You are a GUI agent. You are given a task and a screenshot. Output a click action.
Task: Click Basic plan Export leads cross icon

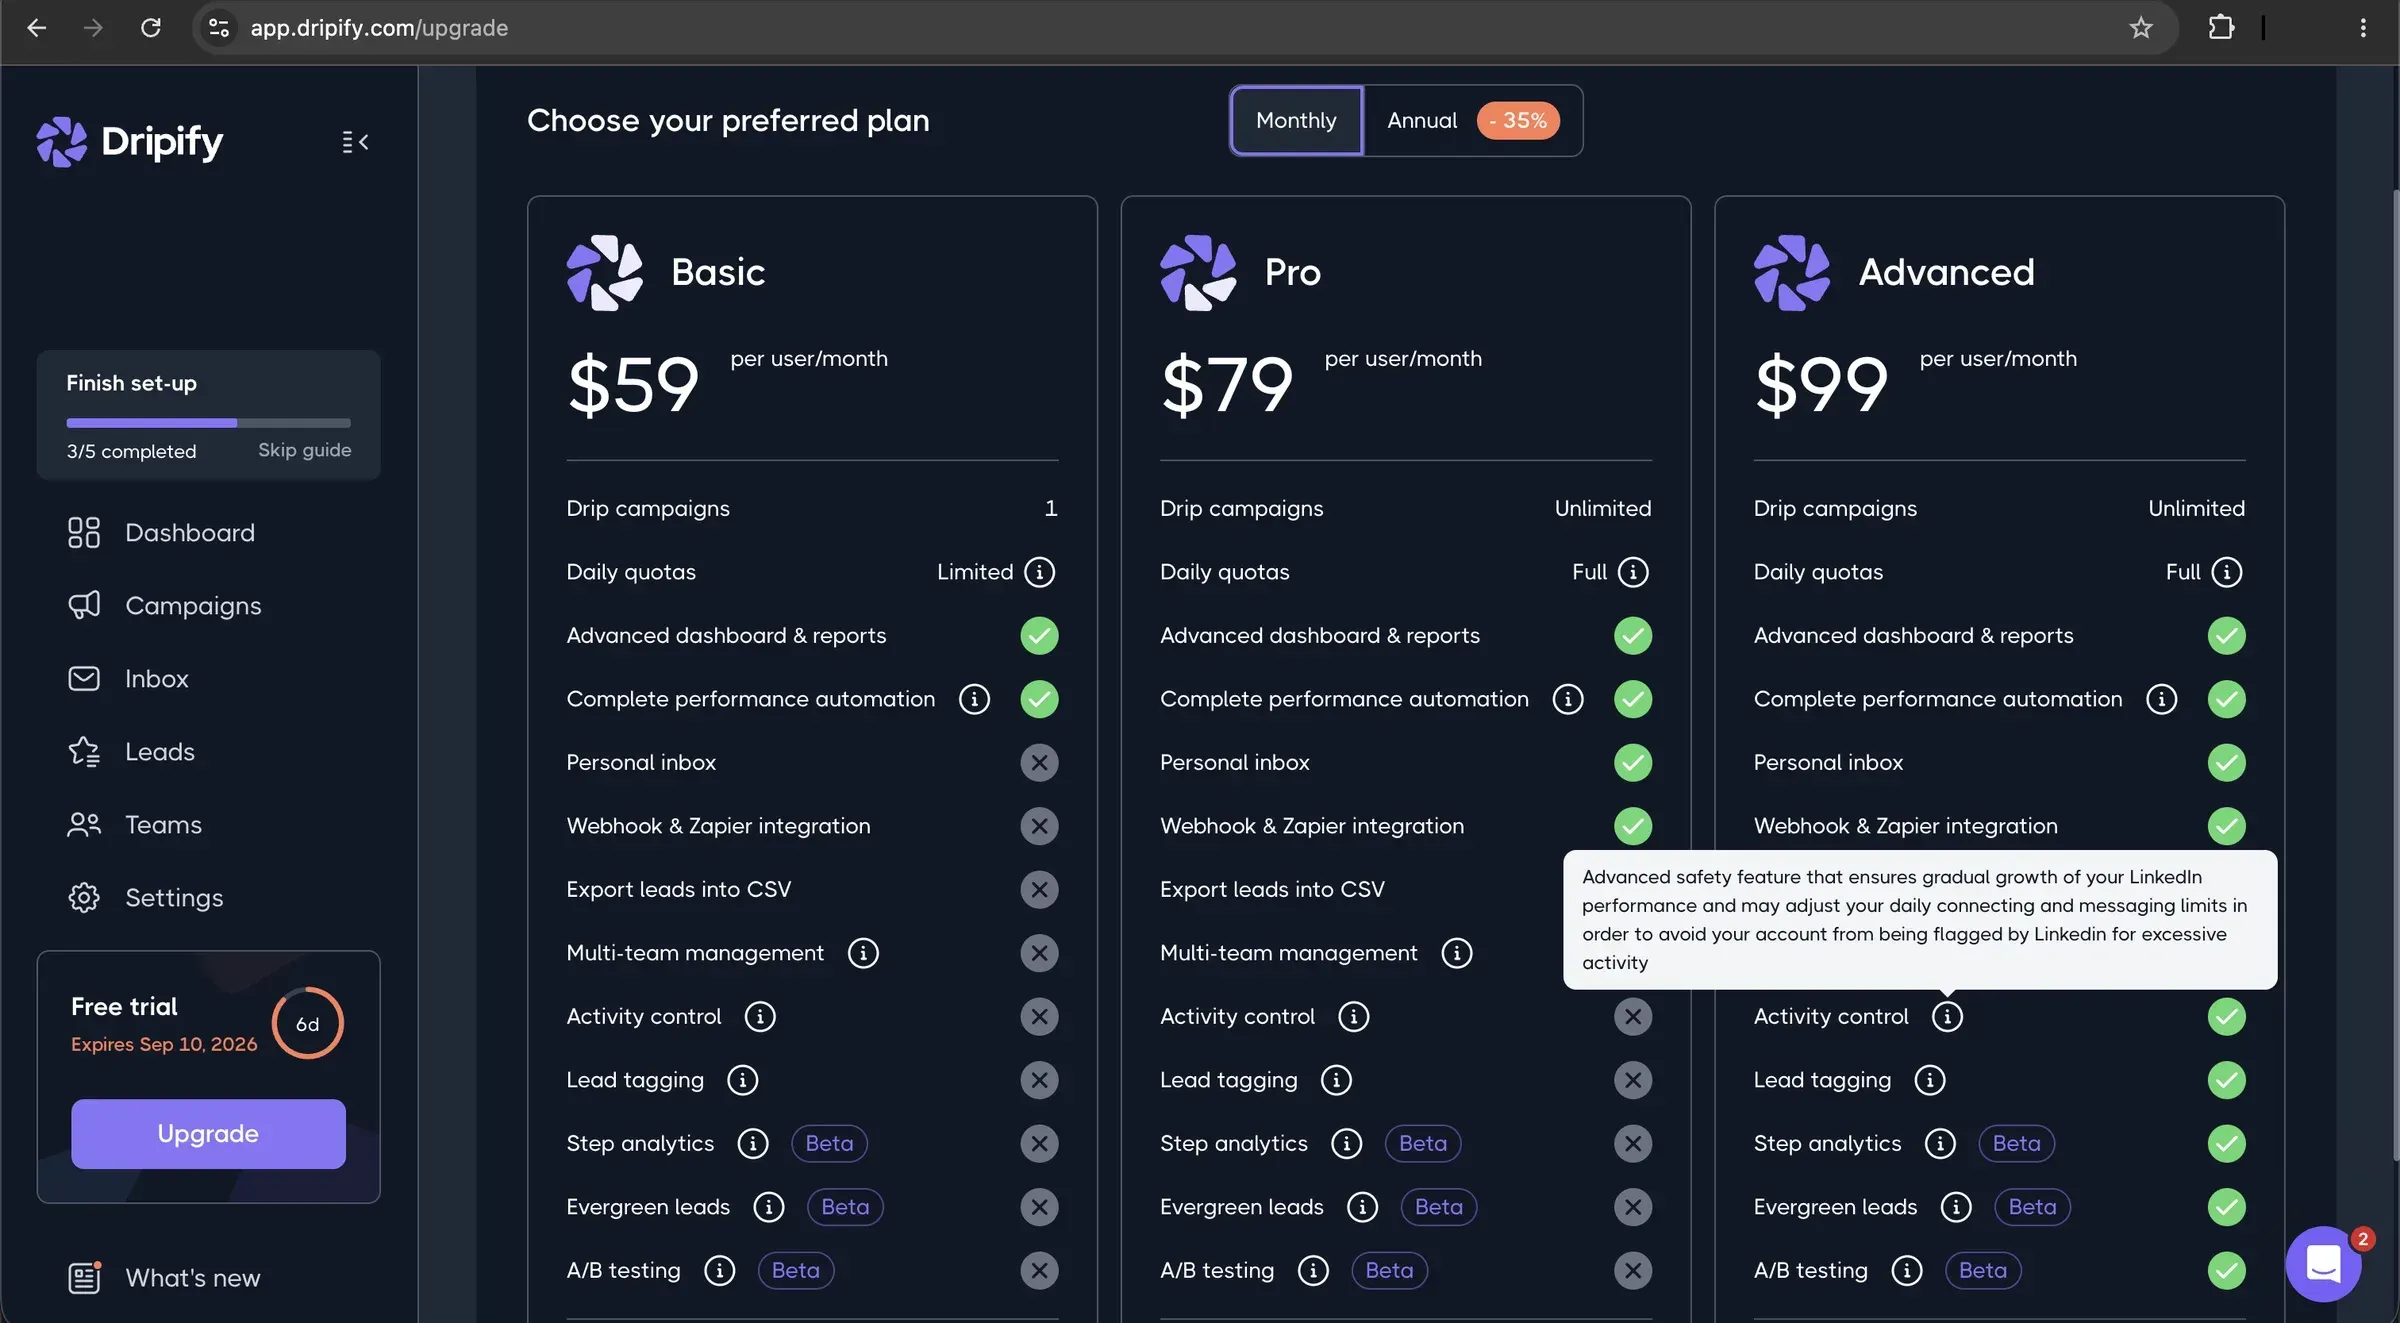[x=1040, y=890]
